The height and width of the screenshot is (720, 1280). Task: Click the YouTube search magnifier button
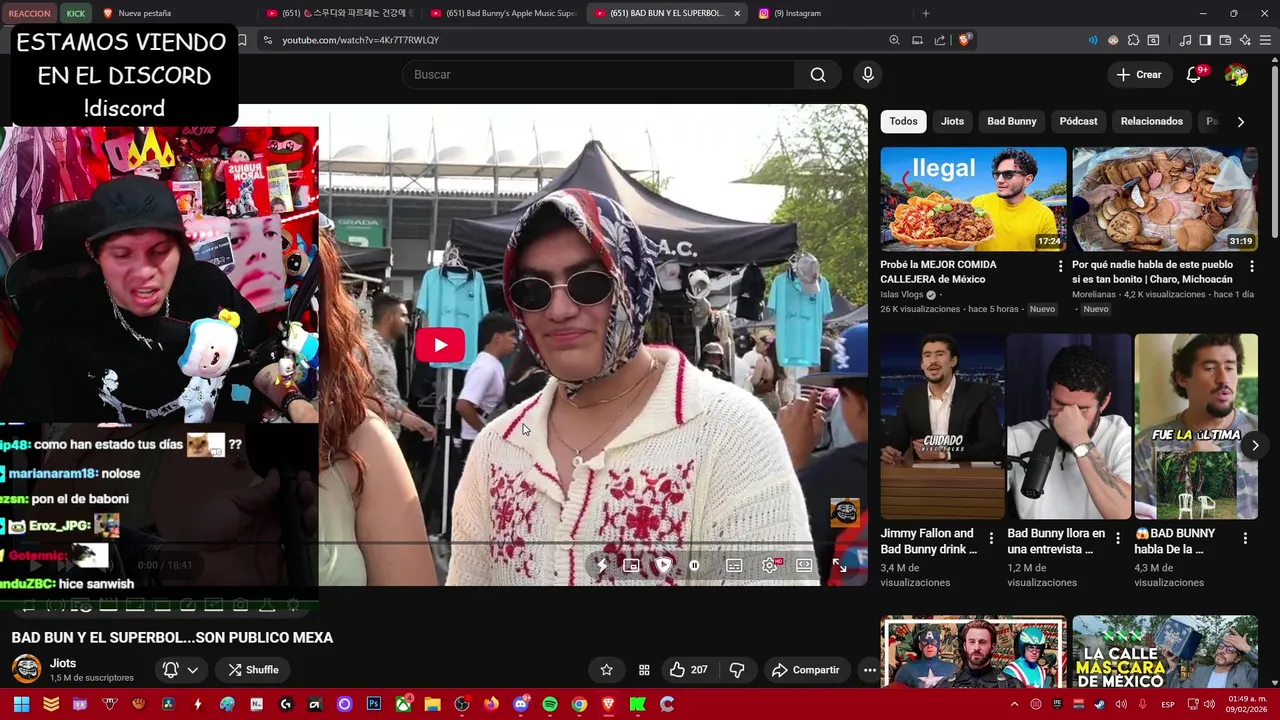click(x=818, y=75)
